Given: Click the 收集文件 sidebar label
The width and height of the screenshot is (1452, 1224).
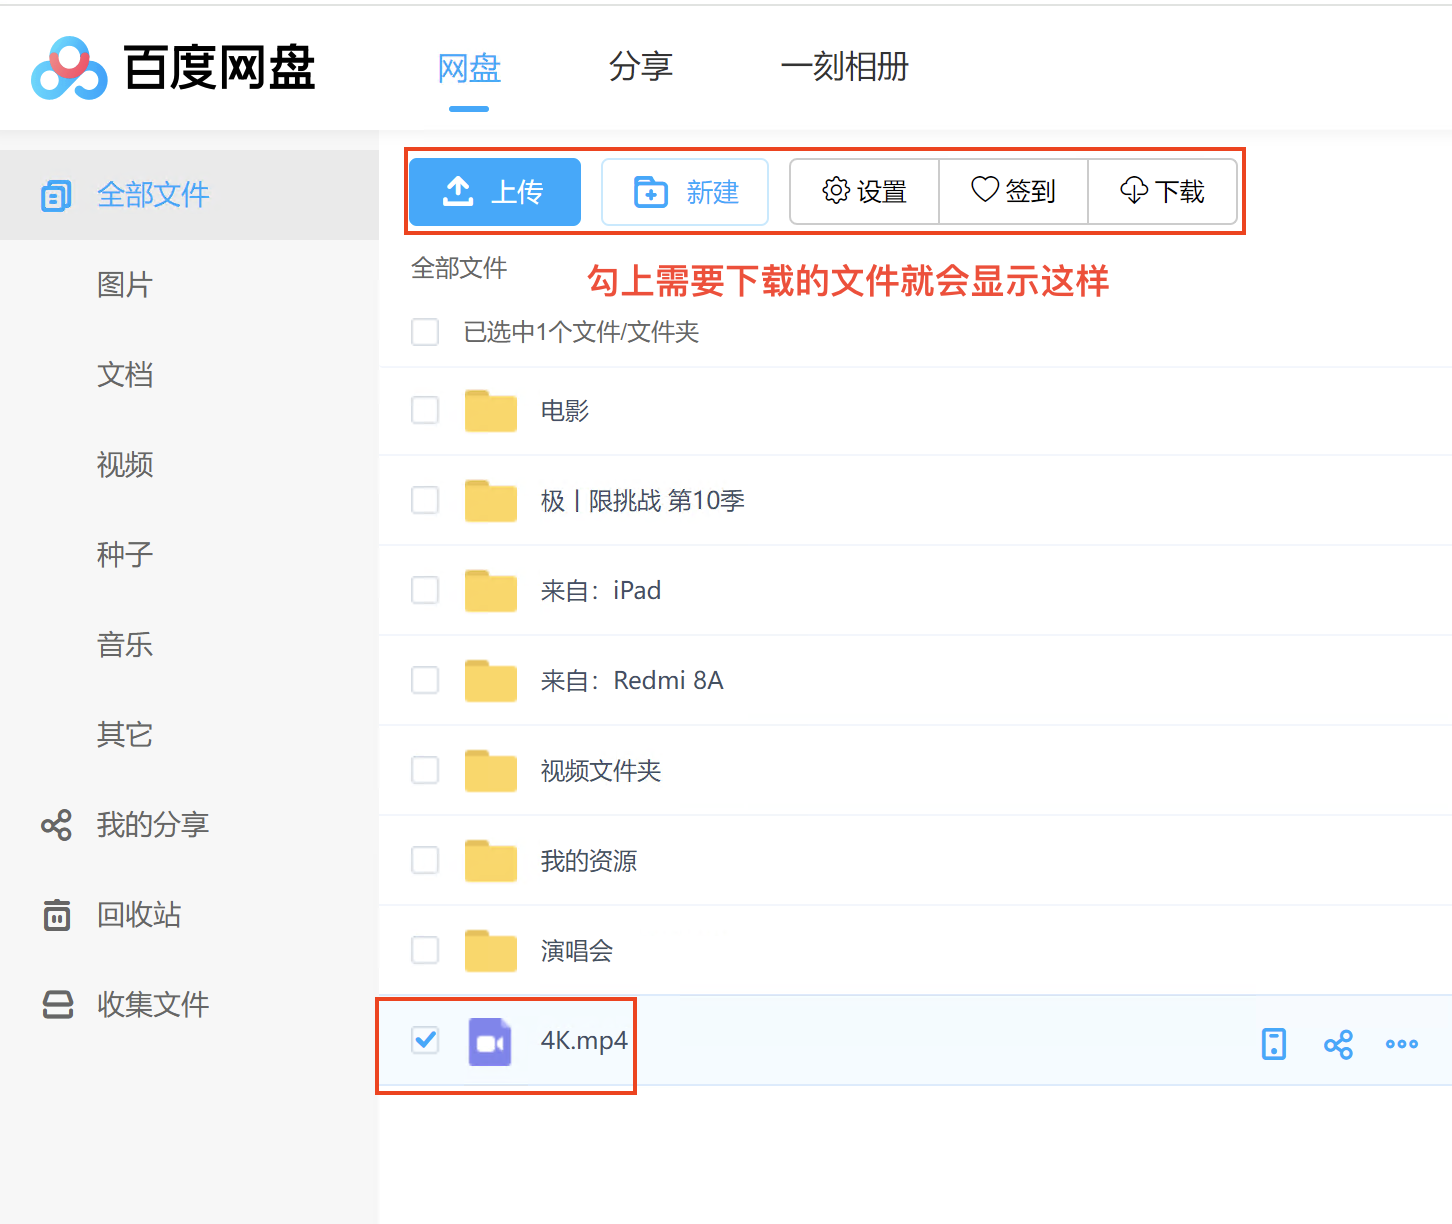Looking at the screenshot, I should click(153, 1005).
